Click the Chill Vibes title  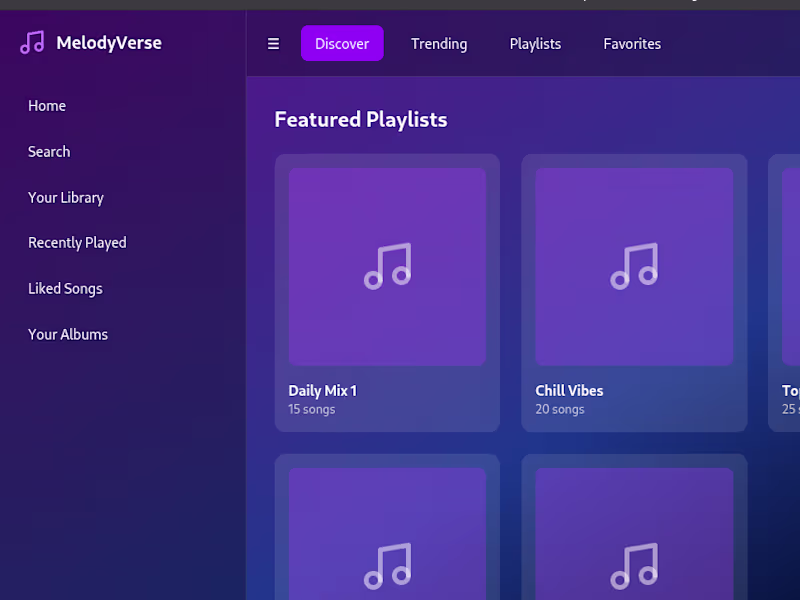click(569, 390)
